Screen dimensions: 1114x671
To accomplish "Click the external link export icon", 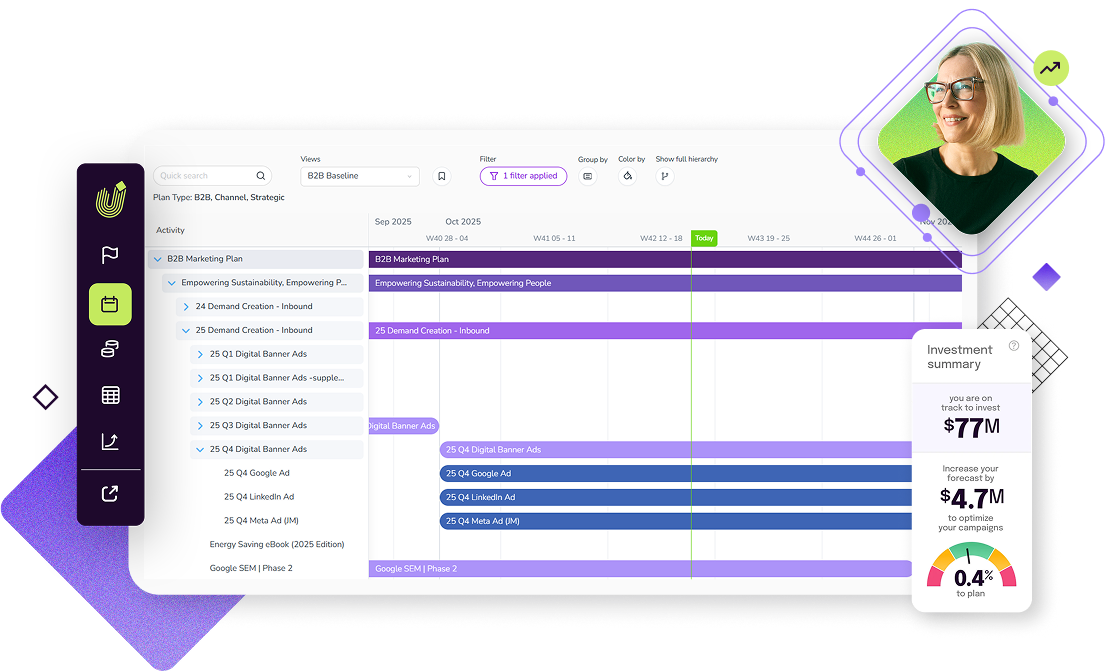I will point(110,493).
